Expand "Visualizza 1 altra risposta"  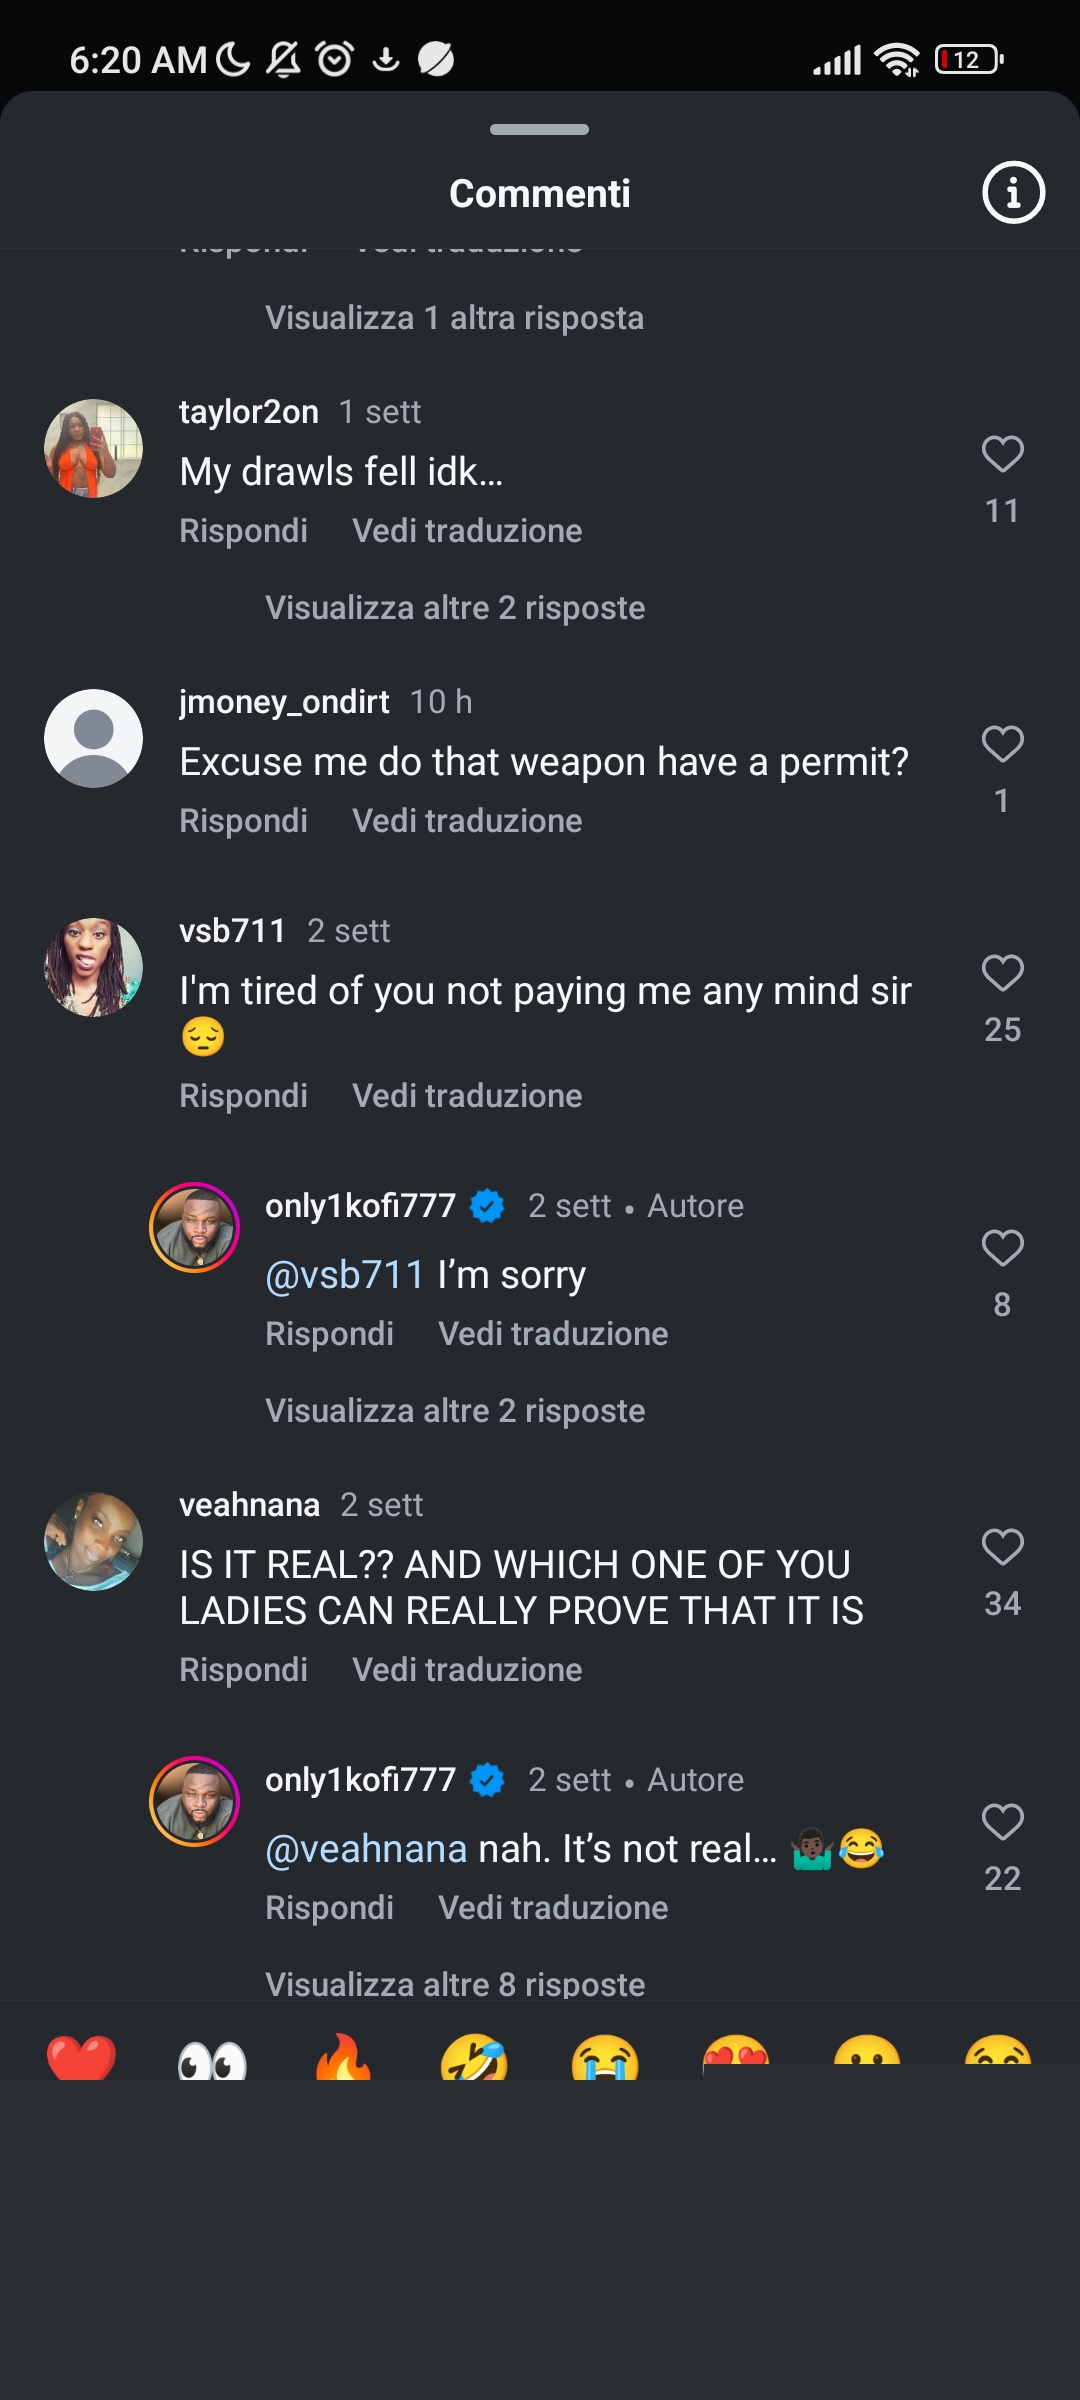point(454,318)
